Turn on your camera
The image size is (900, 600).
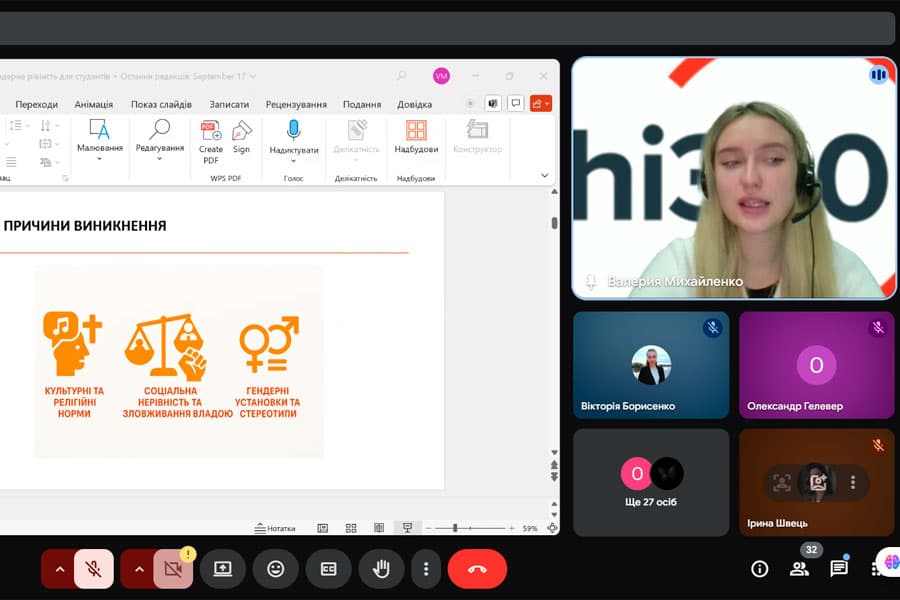173,569
